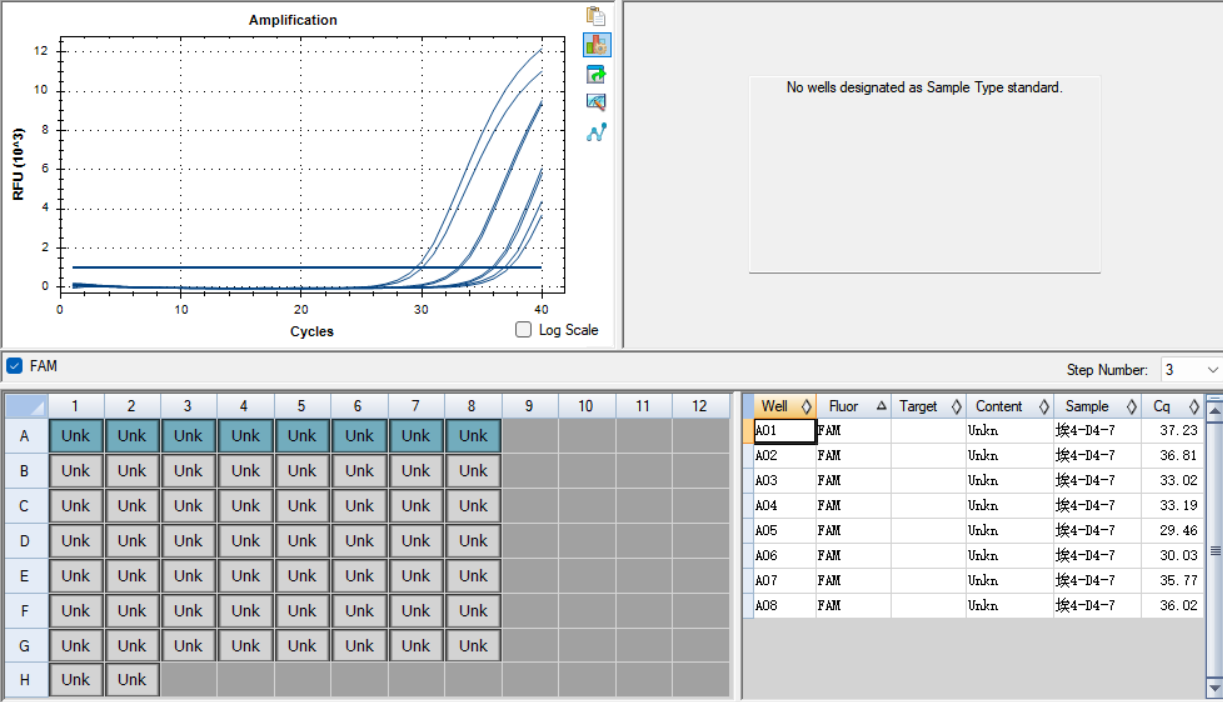Launch chart in new window icon

(x=597, y=74)
